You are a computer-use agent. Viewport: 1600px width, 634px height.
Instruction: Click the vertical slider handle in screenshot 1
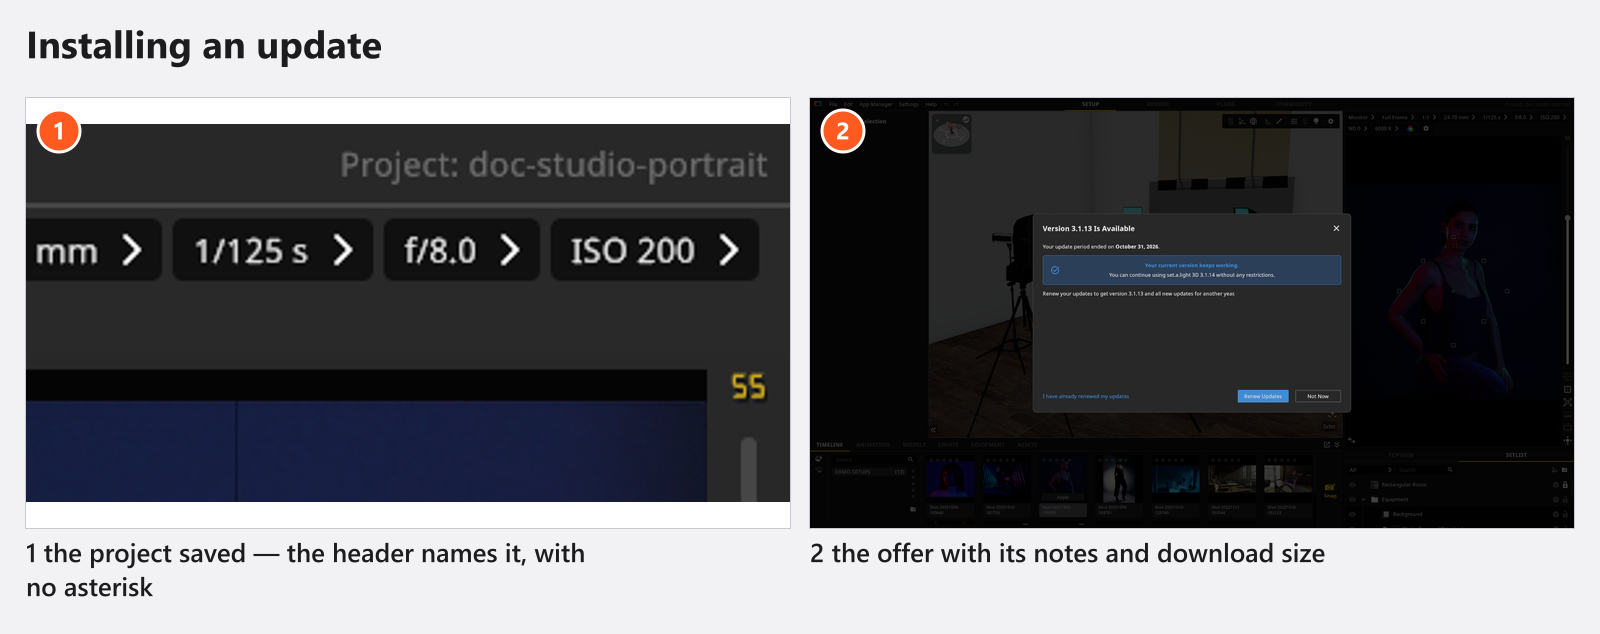click(x=748, y=468)
